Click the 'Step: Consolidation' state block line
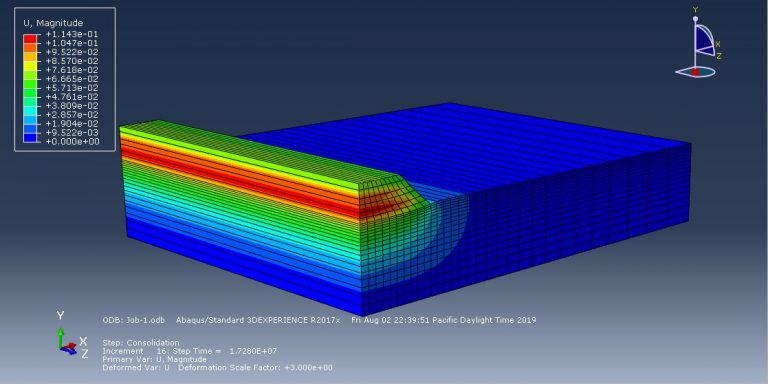The width and height of the screenshot is (768, 384). pos(141,343)
